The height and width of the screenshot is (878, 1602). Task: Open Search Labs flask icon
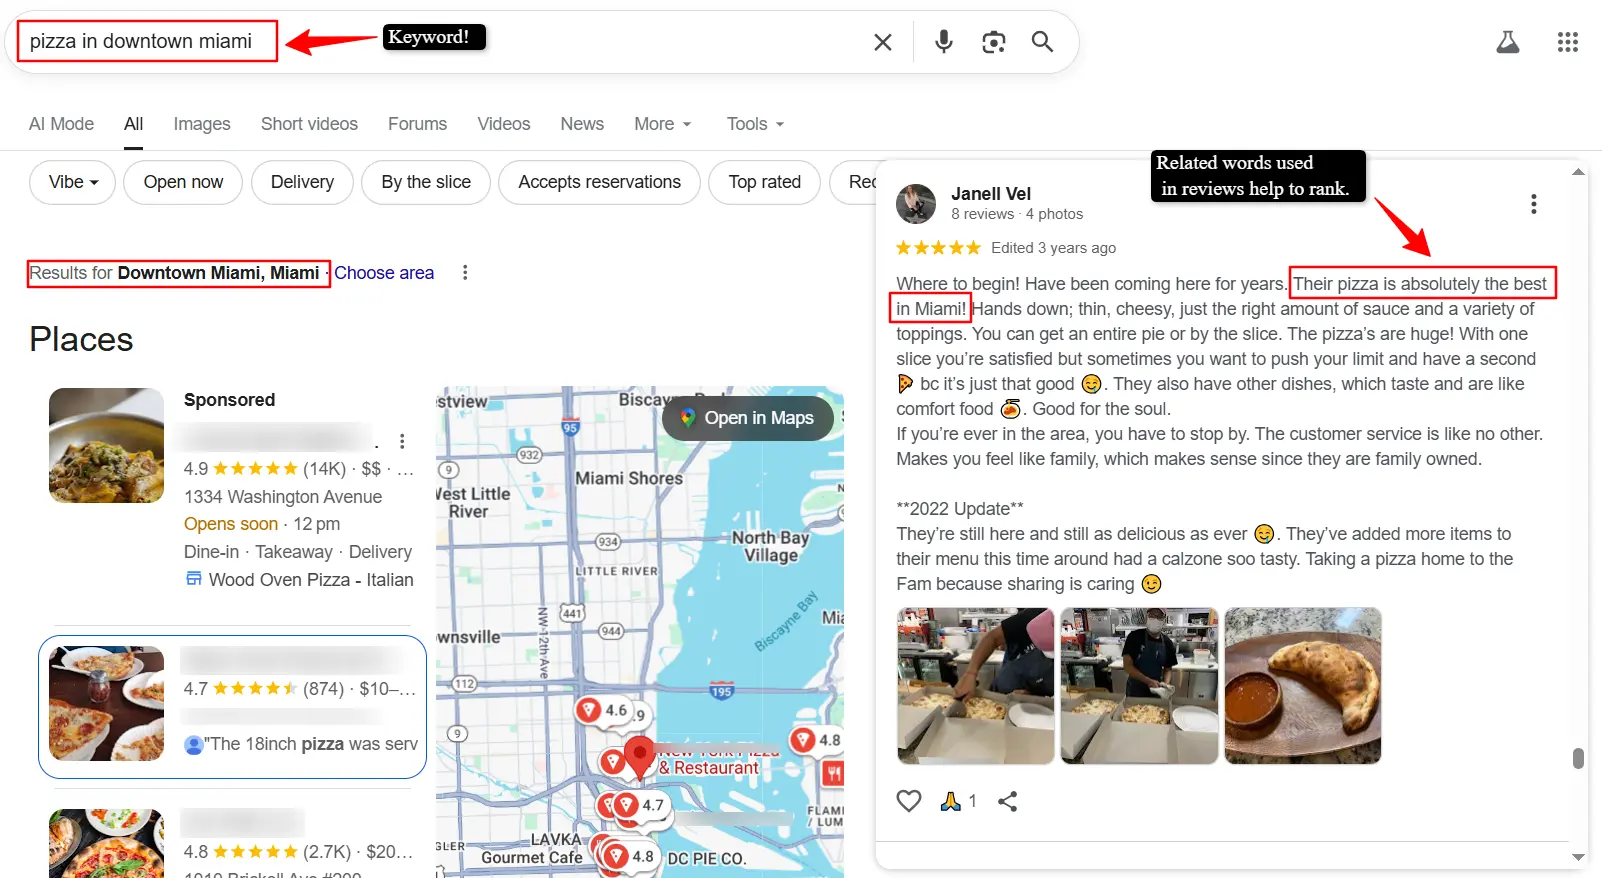click(x=1507, y=42)
